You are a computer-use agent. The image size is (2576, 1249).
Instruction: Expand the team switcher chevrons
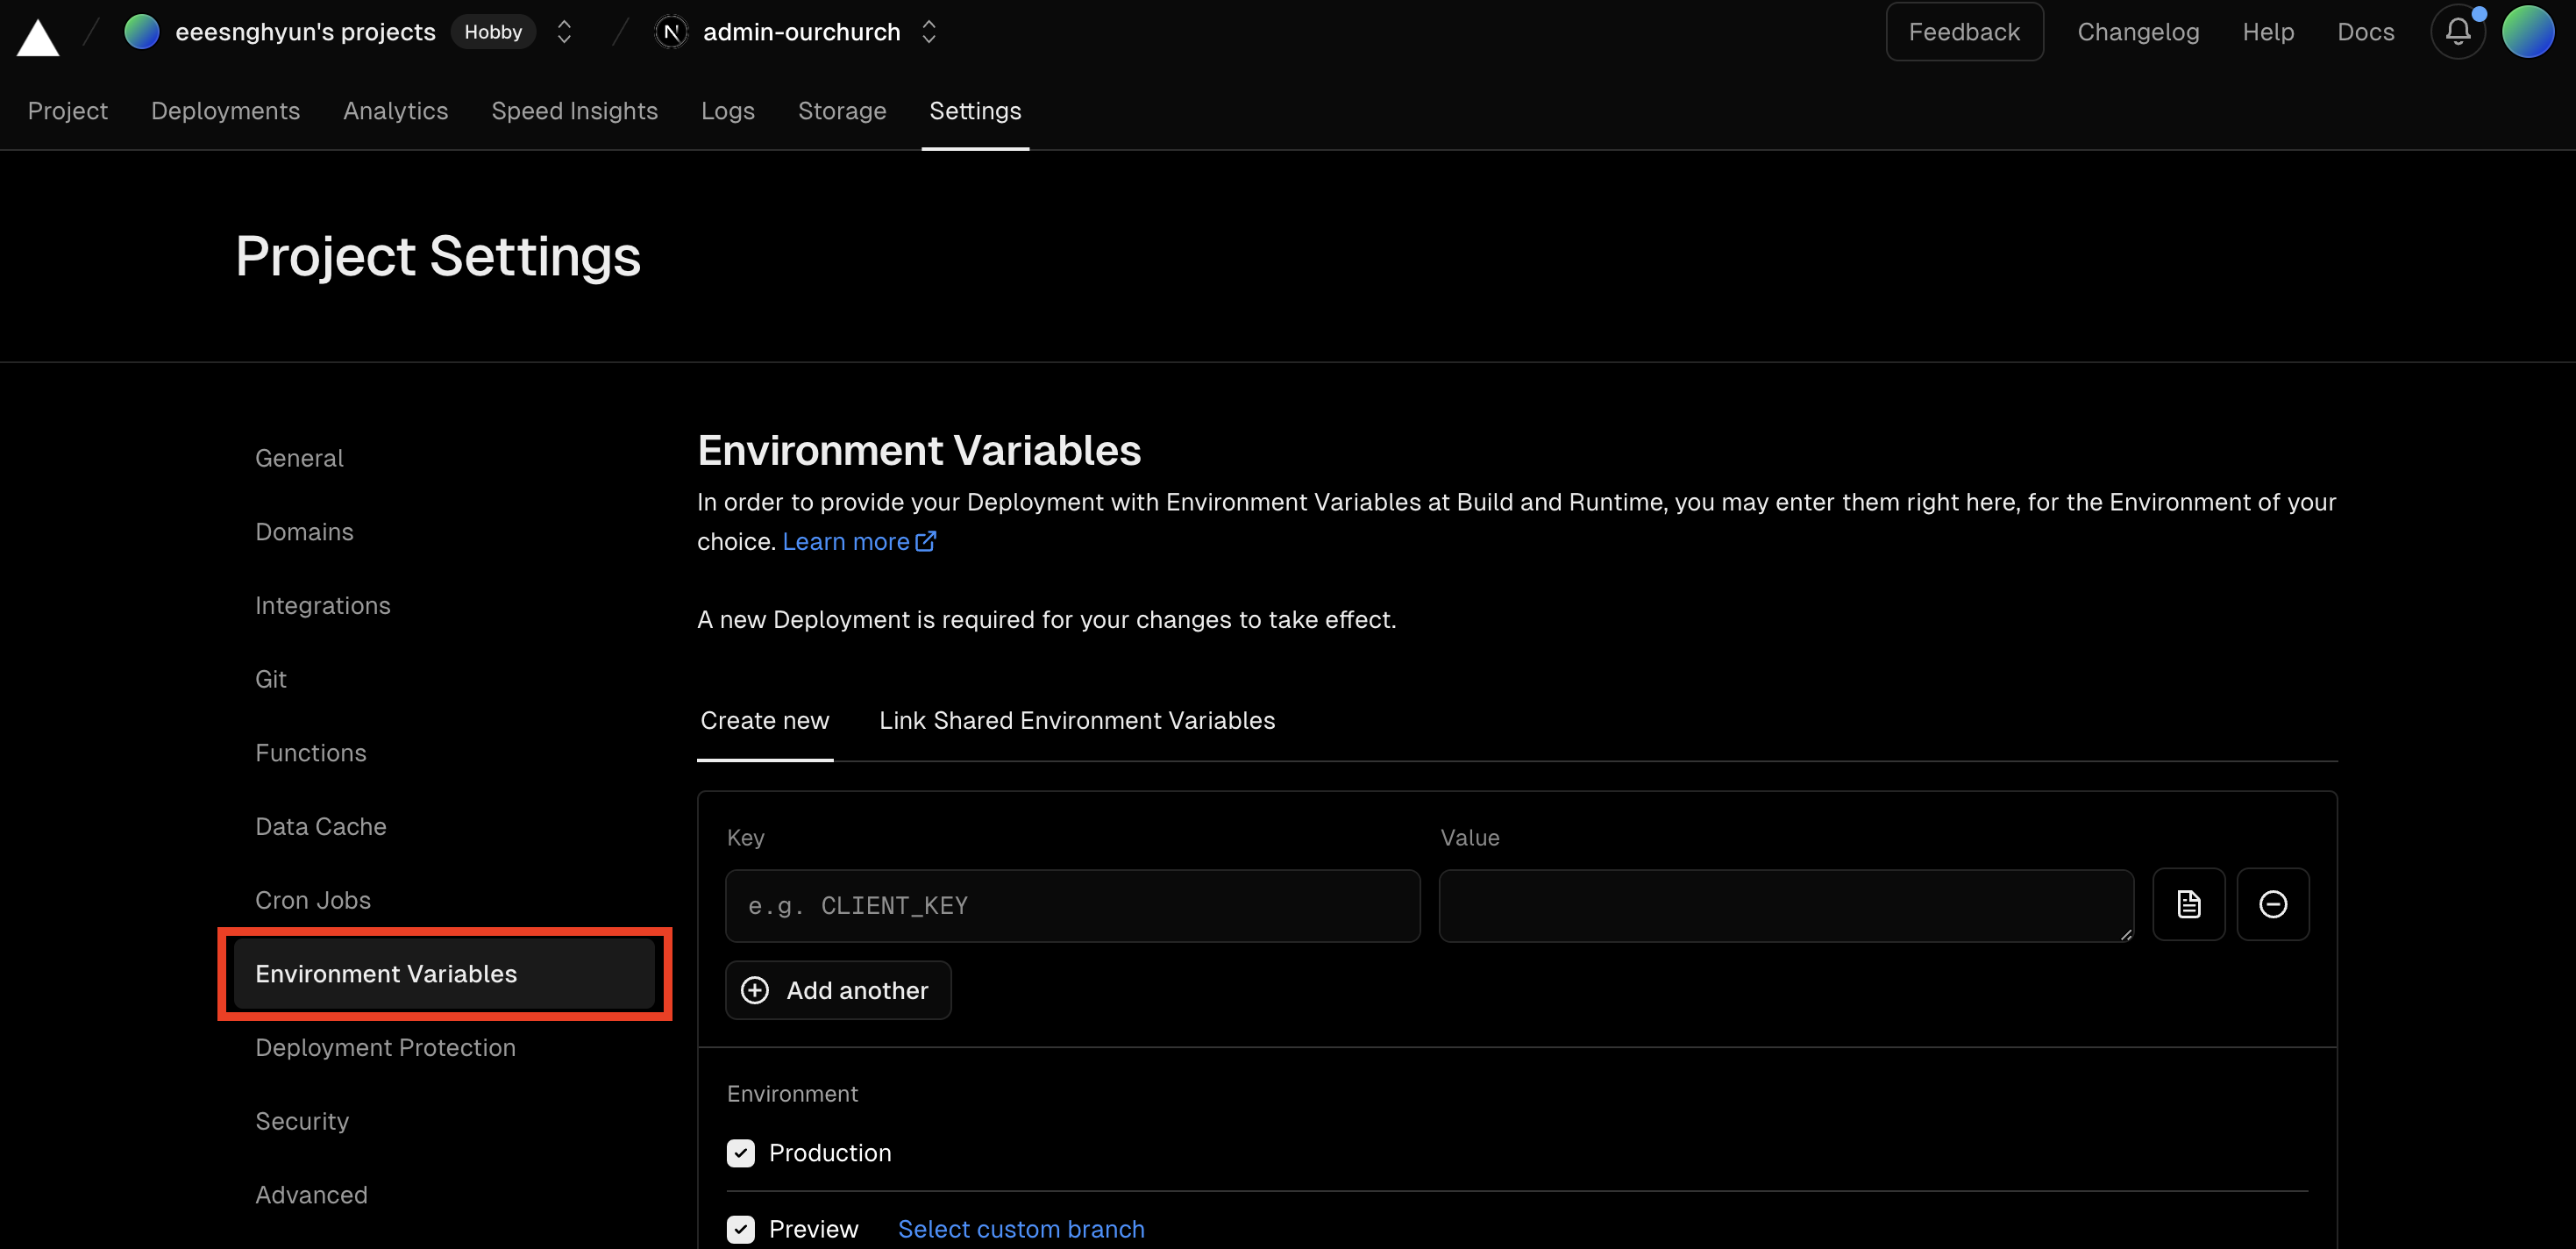[564, 32]
